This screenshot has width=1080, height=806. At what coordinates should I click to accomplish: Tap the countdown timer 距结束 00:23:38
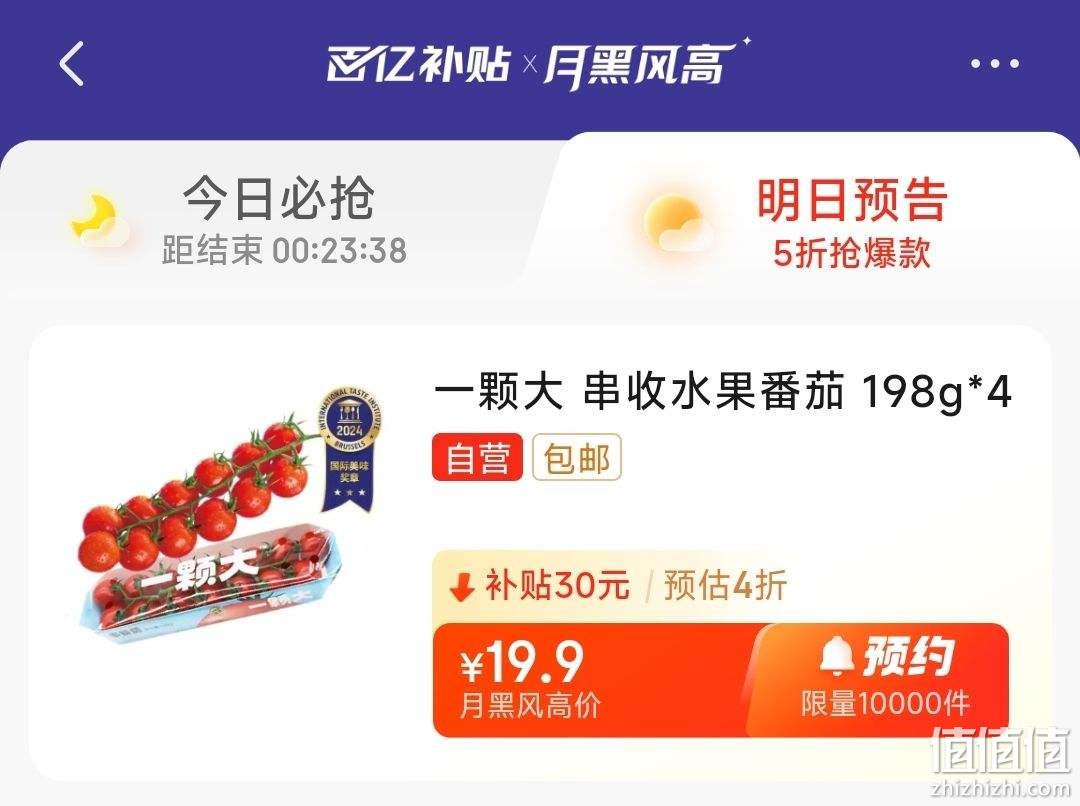[284, 249]
